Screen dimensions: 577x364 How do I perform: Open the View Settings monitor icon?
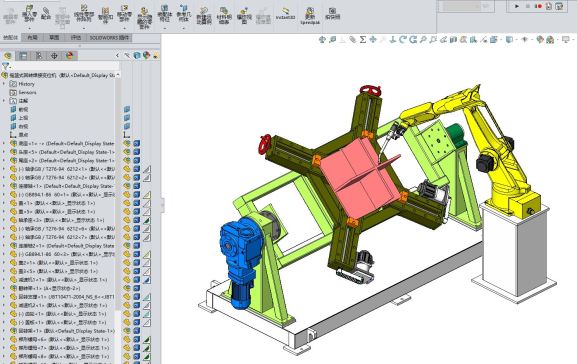click(566, 39)
